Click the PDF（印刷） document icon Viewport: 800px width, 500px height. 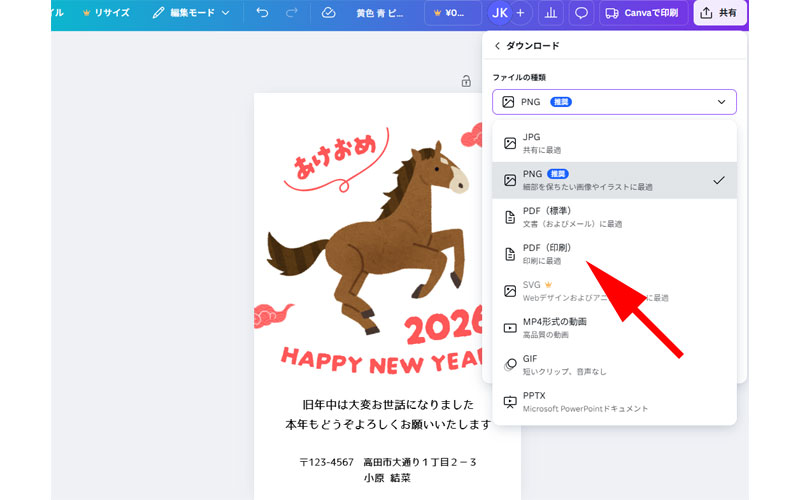click(510, 254)
